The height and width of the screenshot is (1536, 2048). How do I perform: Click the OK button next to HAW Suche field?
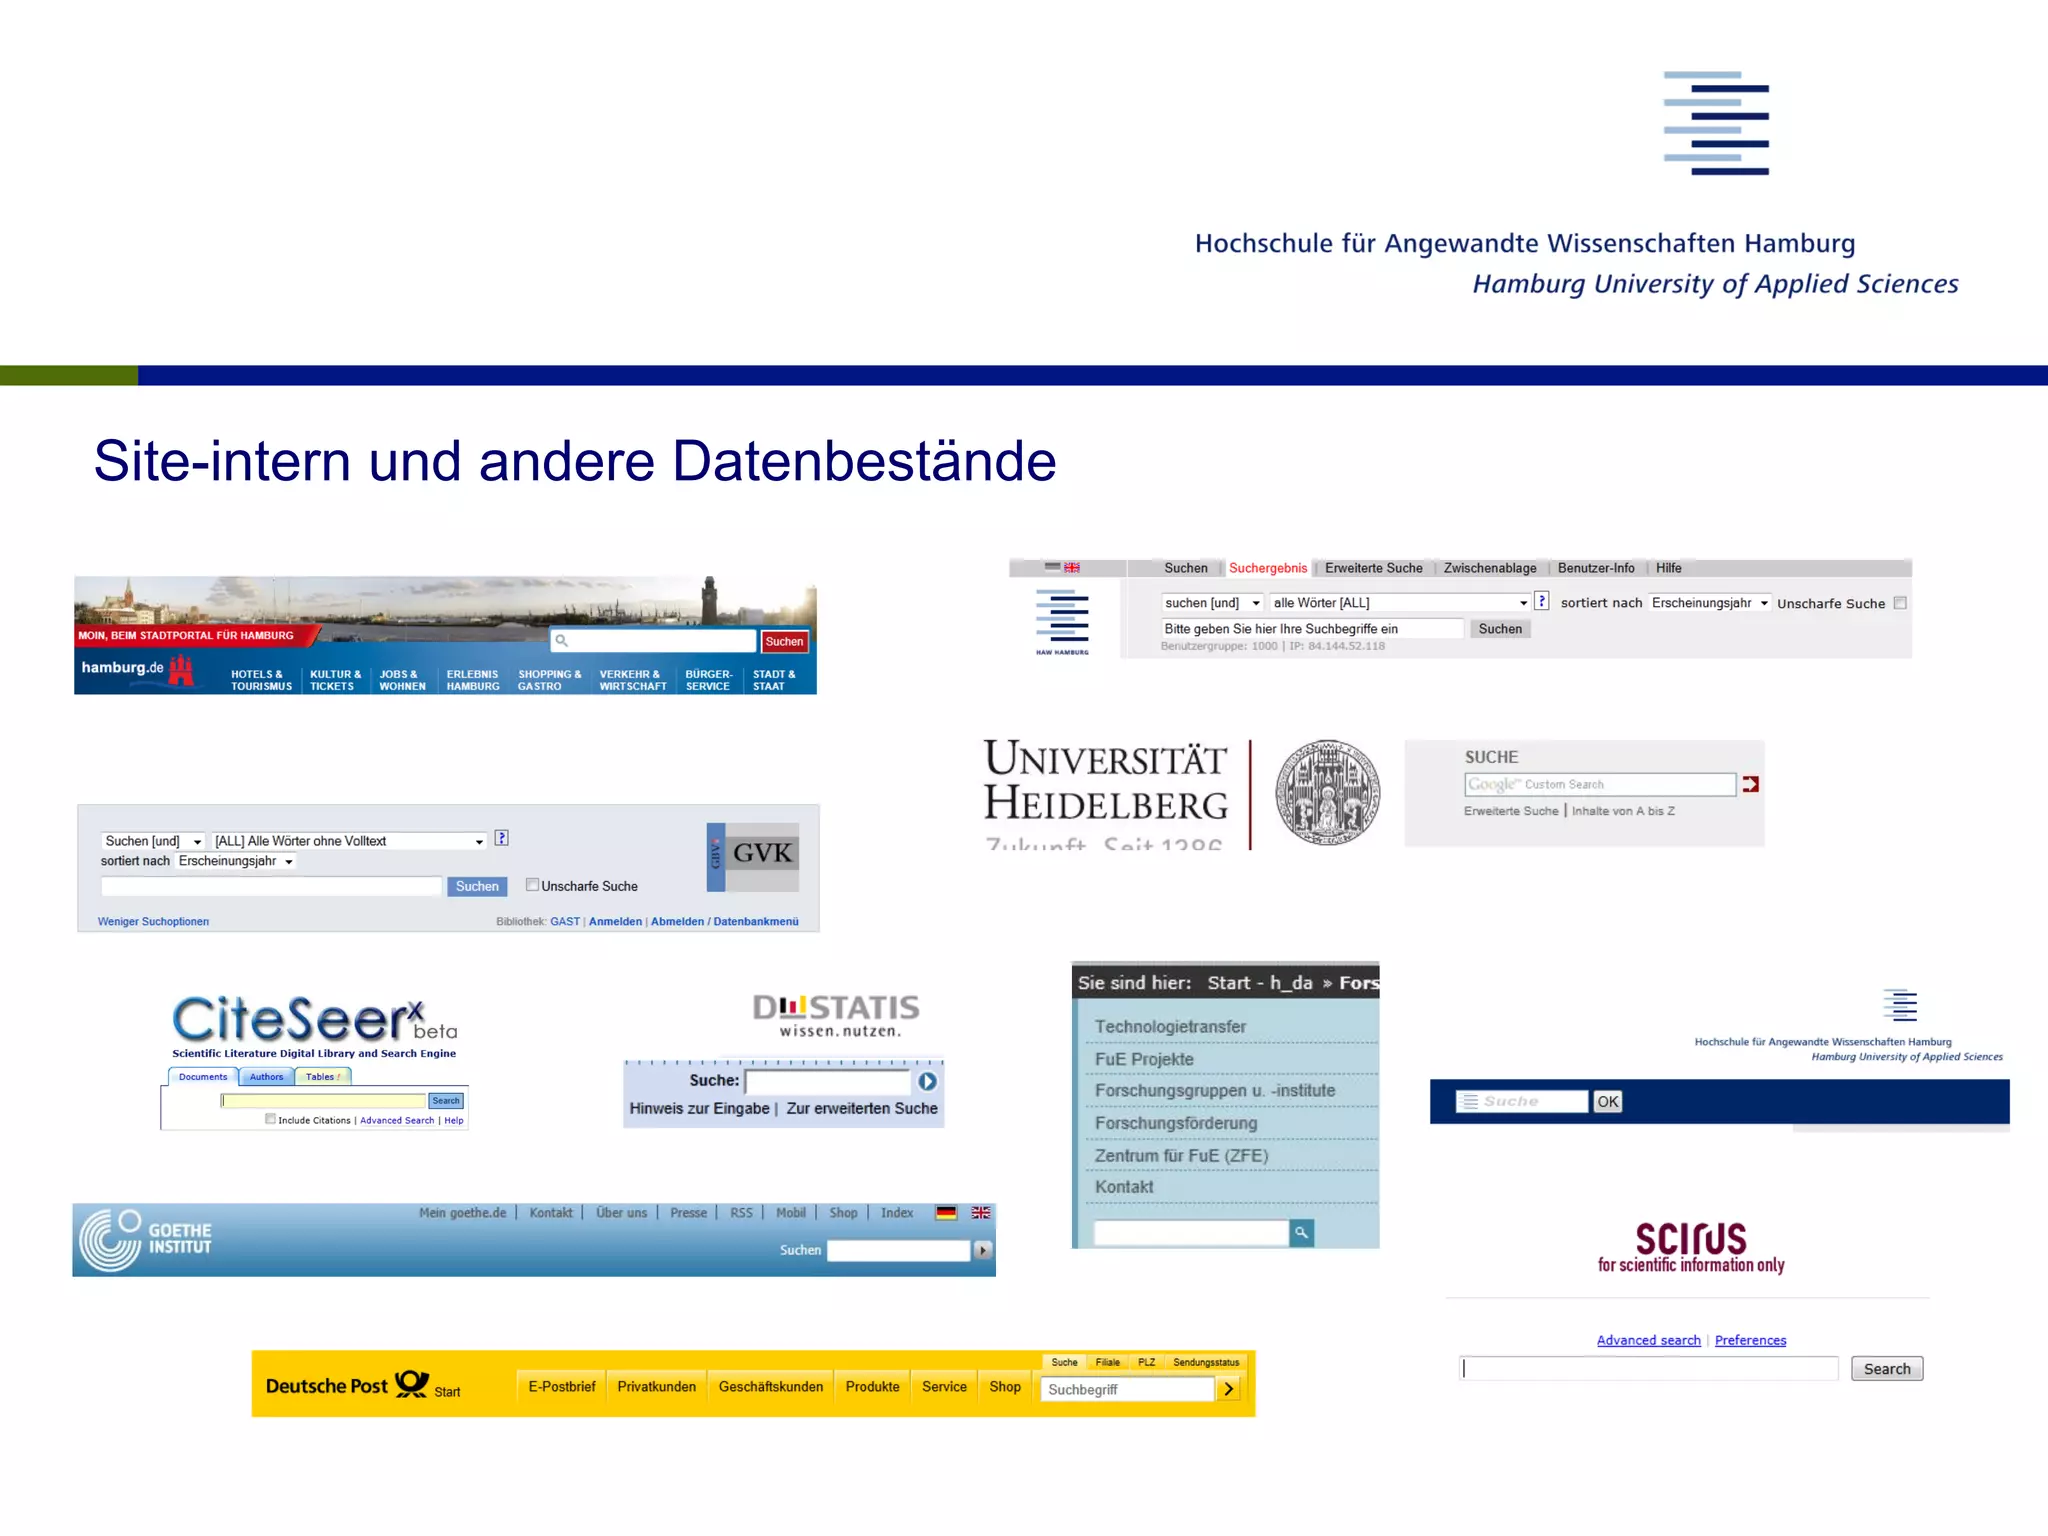tap(1607, 1101)
